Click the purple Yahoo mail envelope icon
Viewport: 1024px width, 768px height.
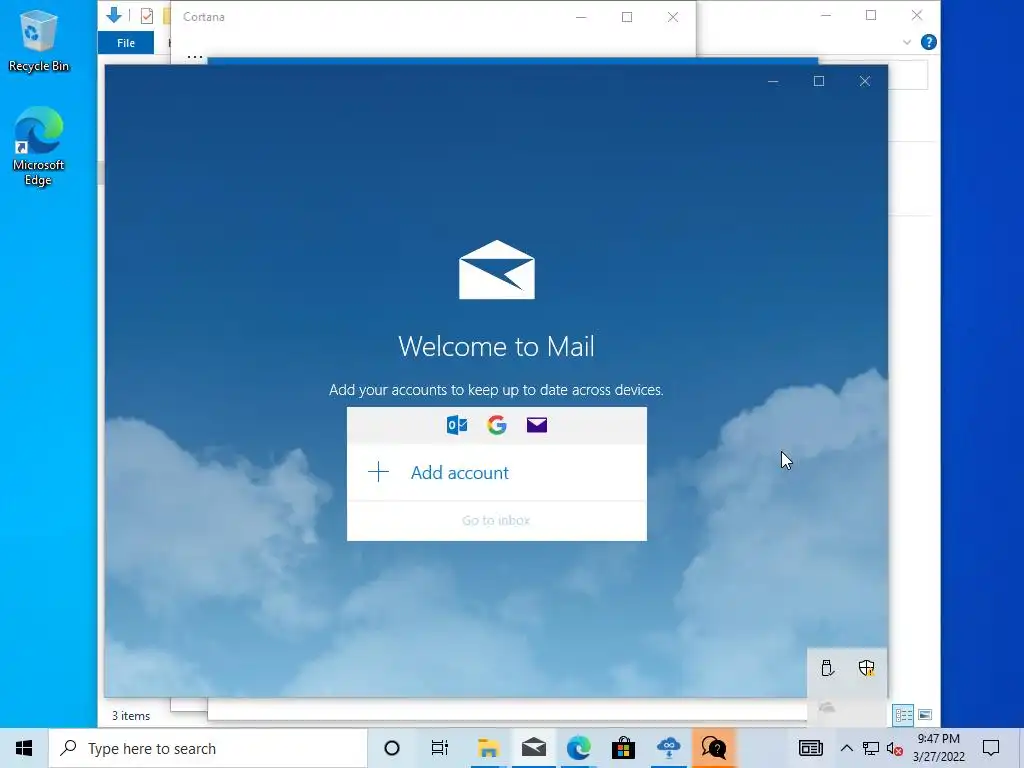tap(537, 425)
